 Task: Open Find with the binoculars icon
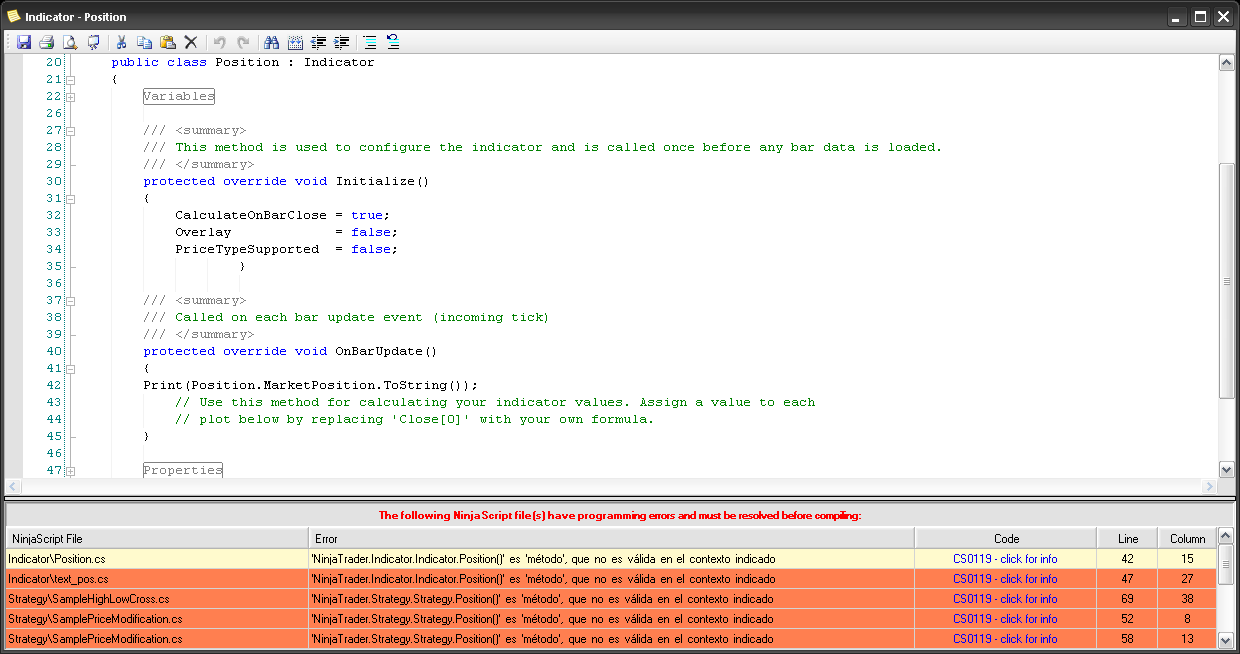[x=271, y=42]
